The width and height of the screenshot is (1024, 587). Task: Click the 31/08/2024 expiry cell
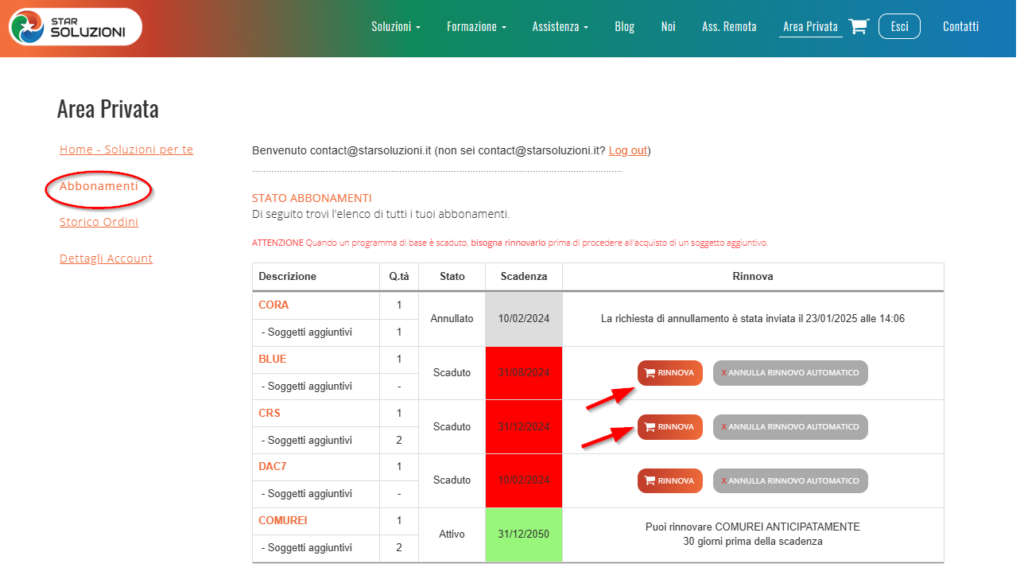point(524,373)
